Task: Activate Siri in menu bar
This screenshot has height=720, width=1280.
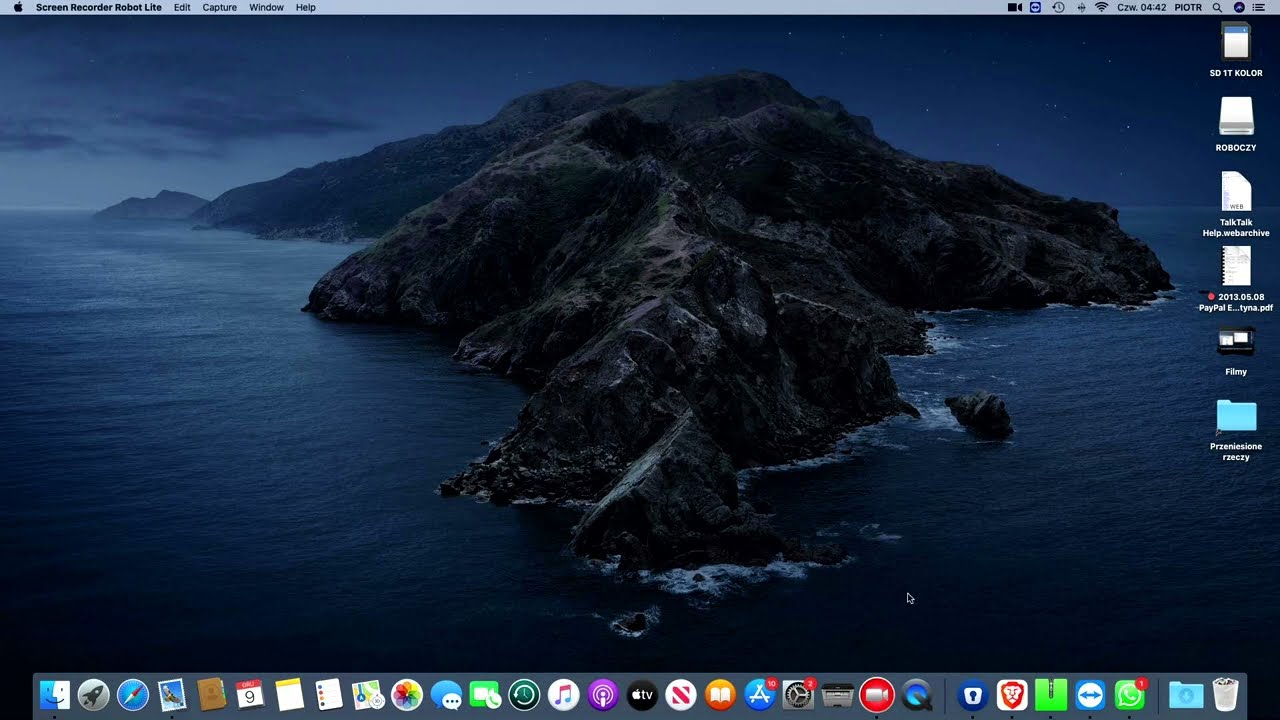Action: [x=1240, y=7]
